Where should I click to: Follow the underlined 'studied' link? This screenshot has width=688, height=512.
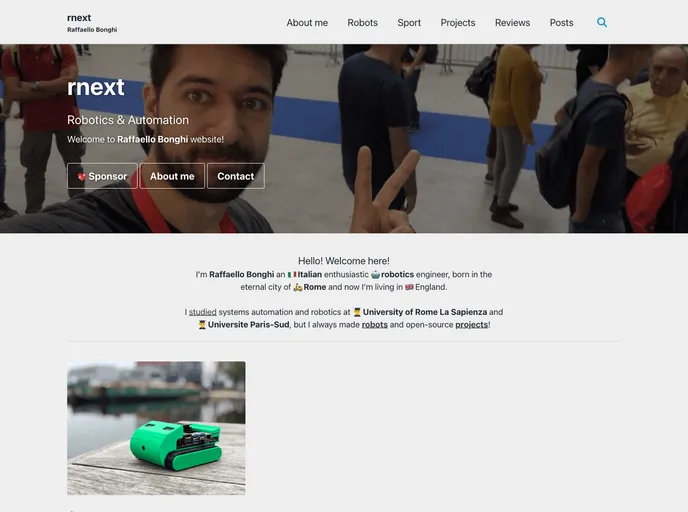pyautogui.click(x=203, y=312)
